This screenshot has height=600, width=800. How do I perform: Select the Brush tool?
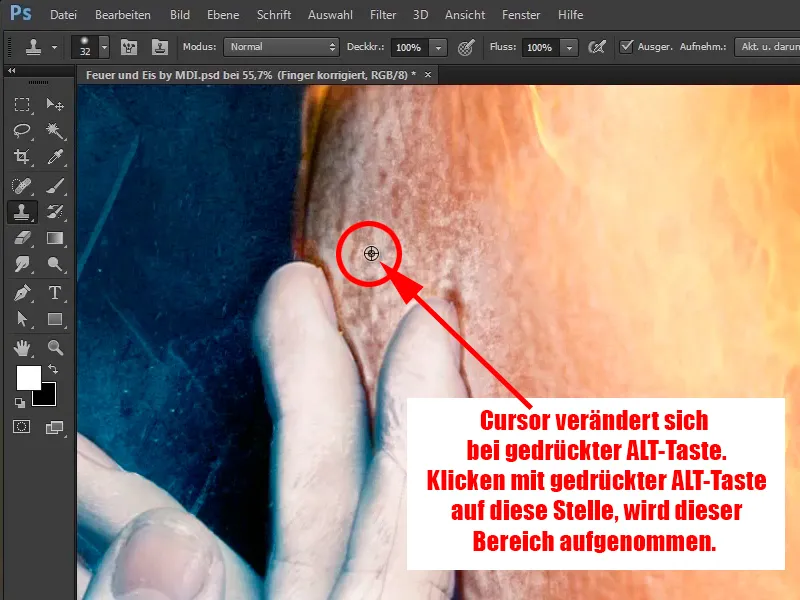point(55,186)
